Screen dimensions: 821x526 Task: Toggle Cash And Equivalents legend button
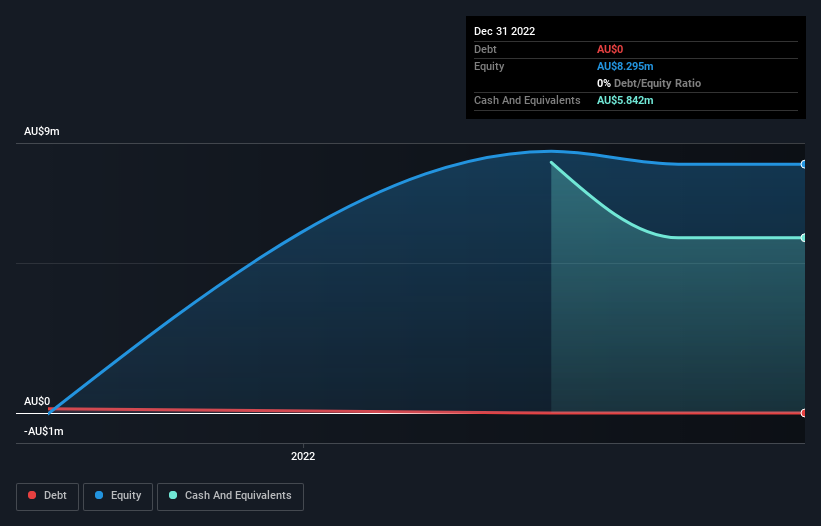[x=230, y=496]
